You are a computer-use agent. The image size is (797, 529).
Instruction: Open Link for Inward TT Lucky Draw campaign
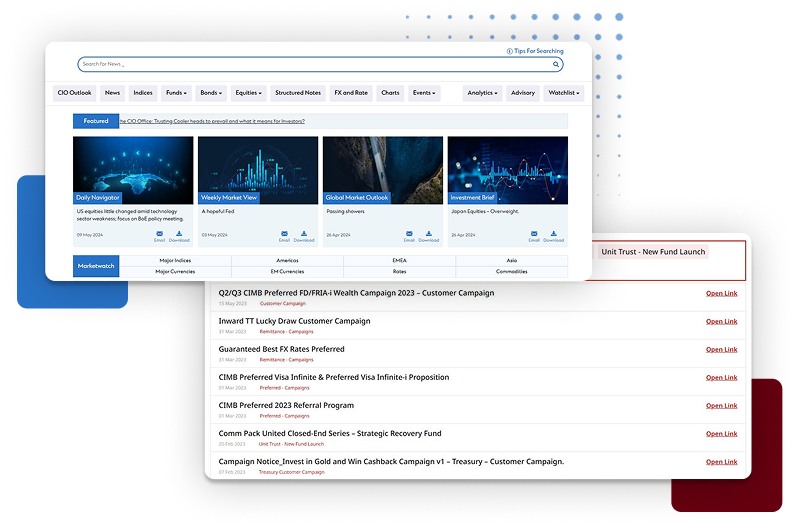point(721,322)
